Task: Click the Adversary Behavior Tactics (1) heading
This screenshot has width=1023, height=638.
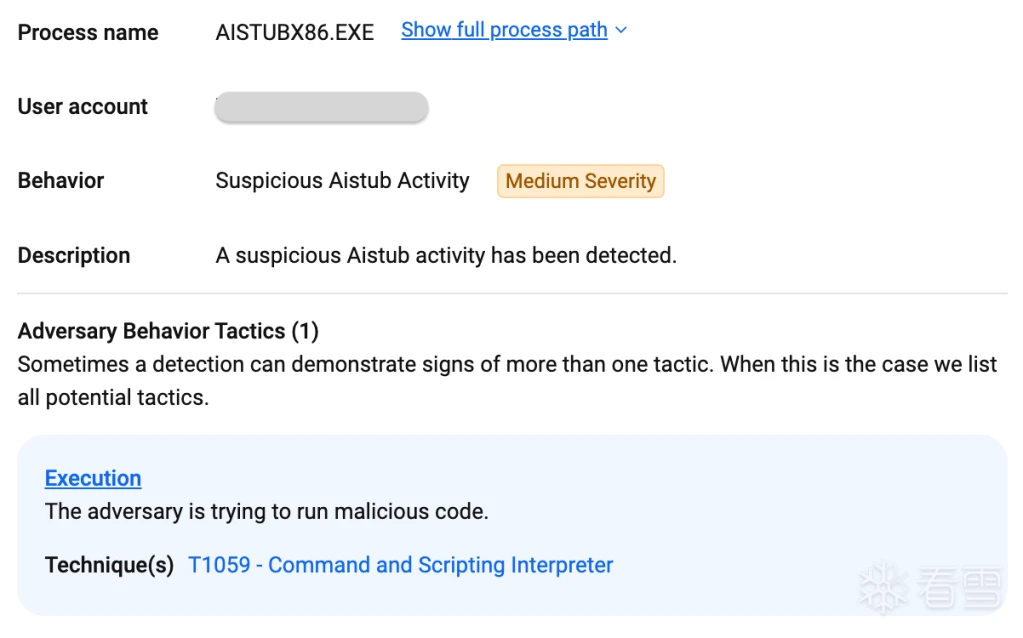Action: [168, 331]
